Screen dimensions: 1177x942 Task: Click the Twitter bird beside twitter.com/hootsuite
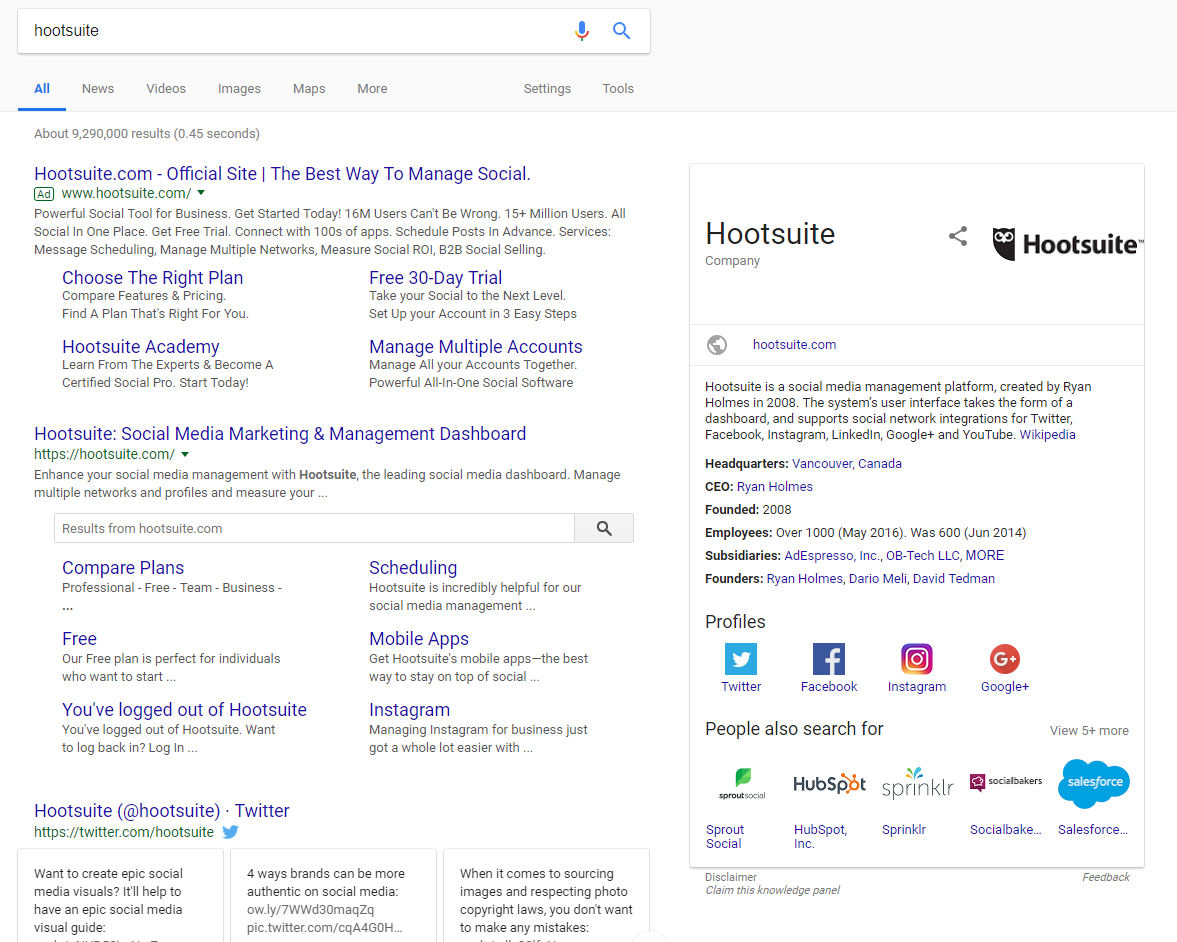pyautogui.click(x=230, y=832)
